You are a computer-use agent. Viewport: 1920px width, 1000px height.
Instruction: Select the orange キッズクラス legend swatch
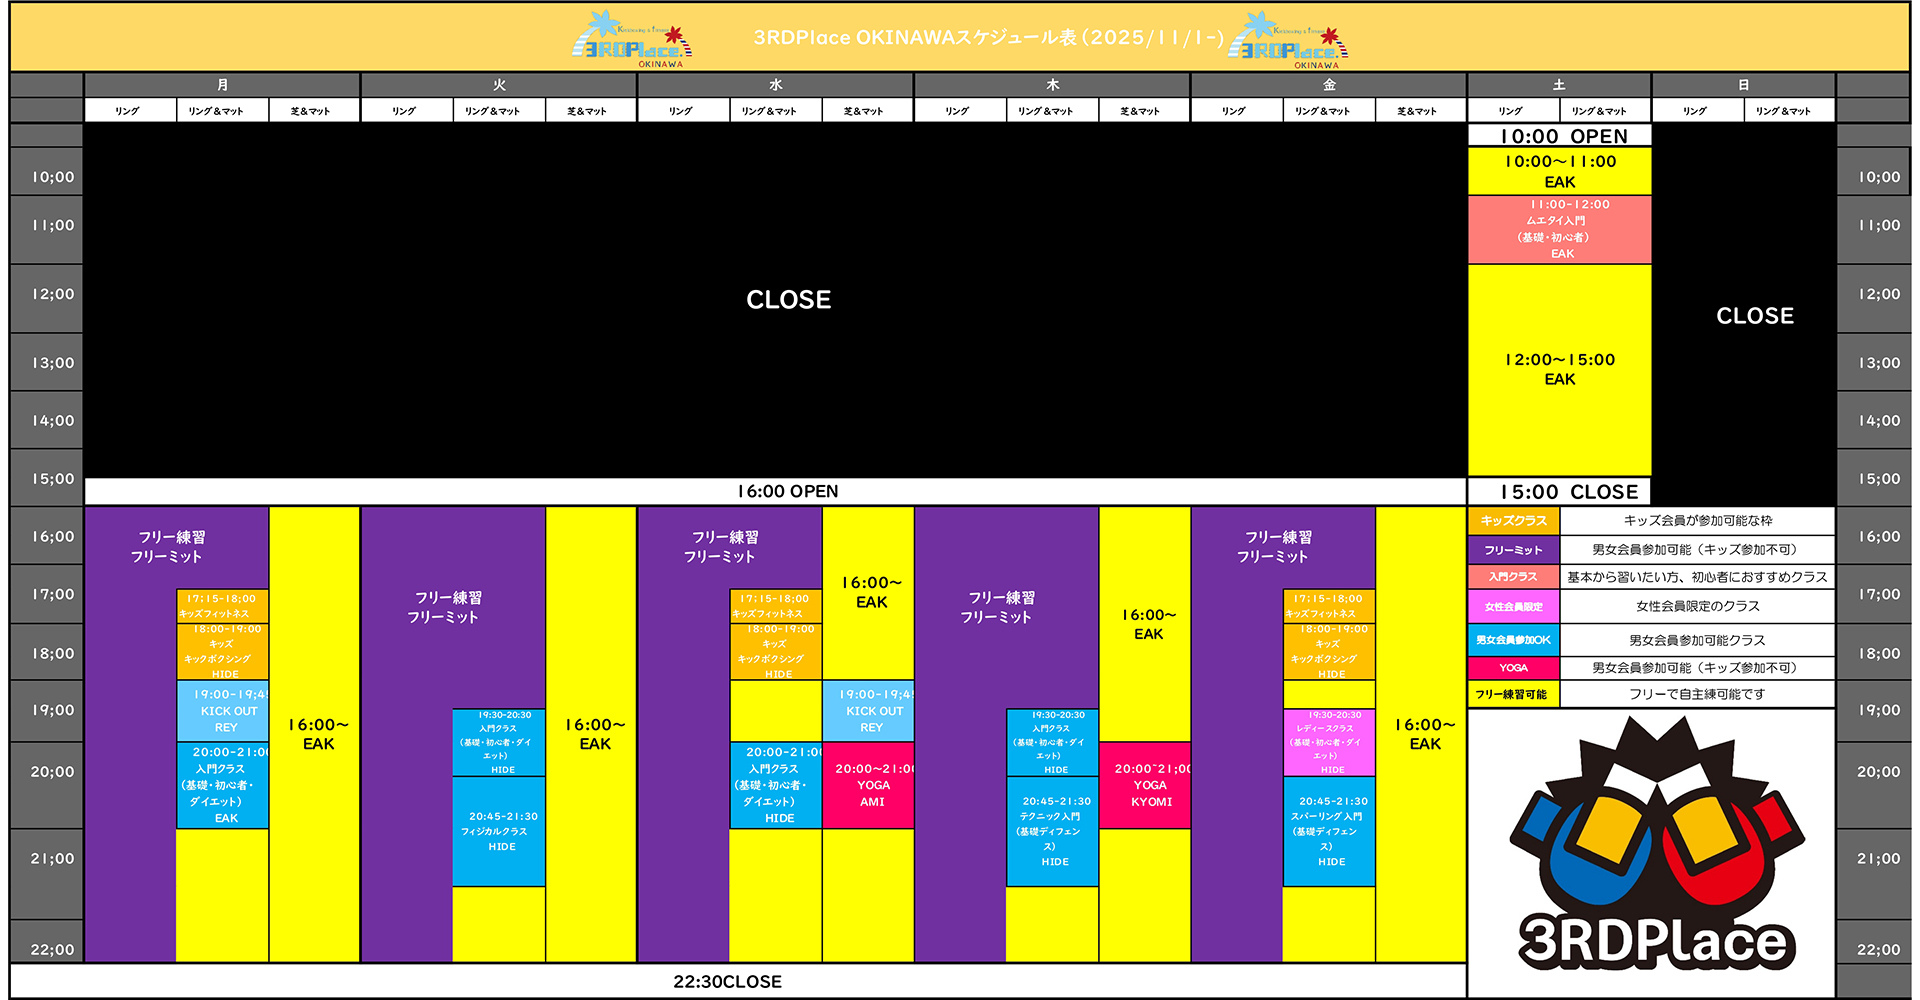pos(1513,521)
